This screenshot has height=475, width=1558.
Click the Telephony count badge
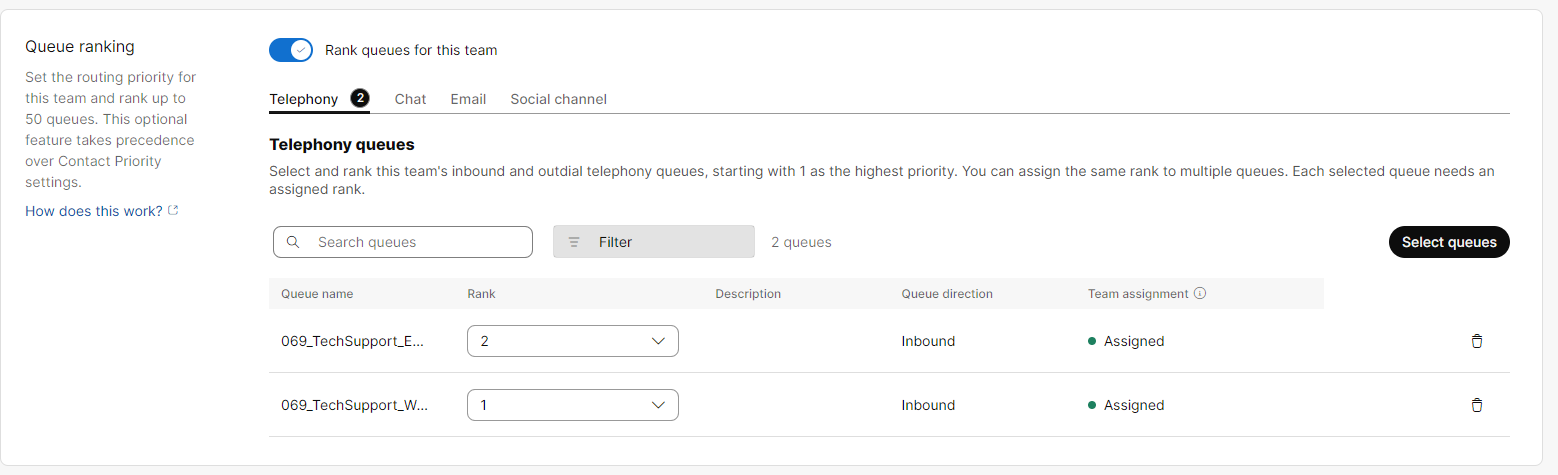360,99
